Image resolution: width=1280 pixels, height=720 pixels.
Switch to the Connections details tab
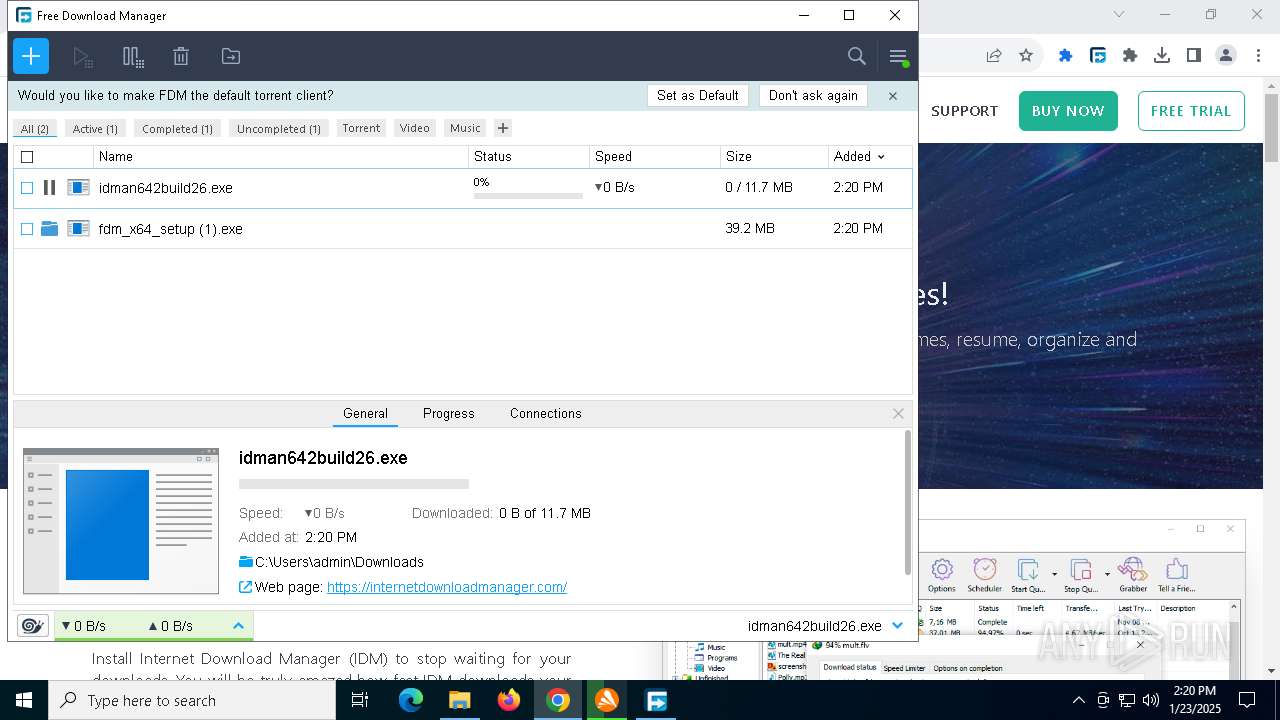[546, 414]
